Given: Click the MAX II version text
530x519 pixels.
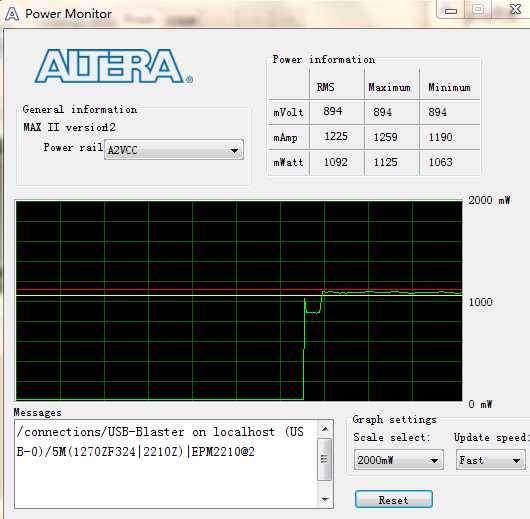Looking at the screenshot, I should click(70, 127).
